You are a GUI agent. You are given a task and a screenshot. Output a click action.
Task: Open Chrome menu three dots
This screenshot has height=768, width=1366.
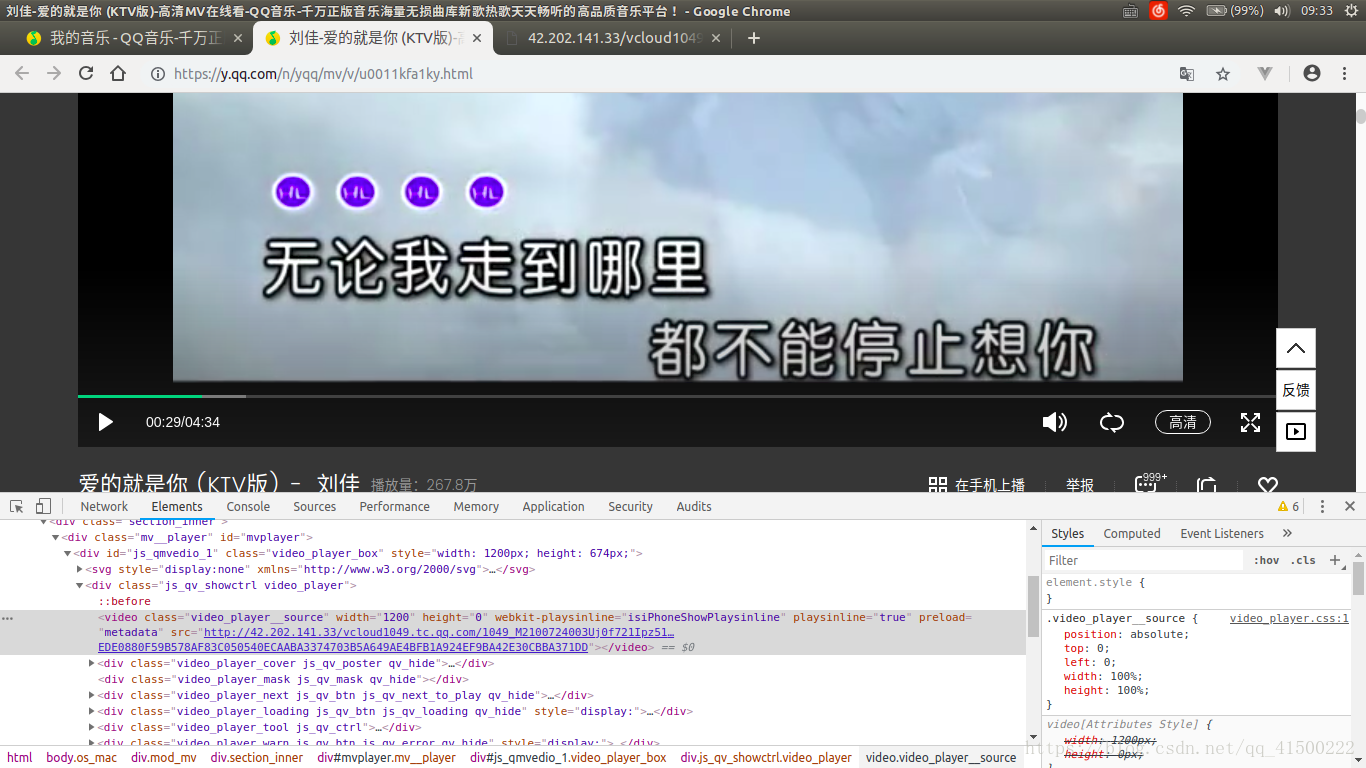coord(1343,73)
